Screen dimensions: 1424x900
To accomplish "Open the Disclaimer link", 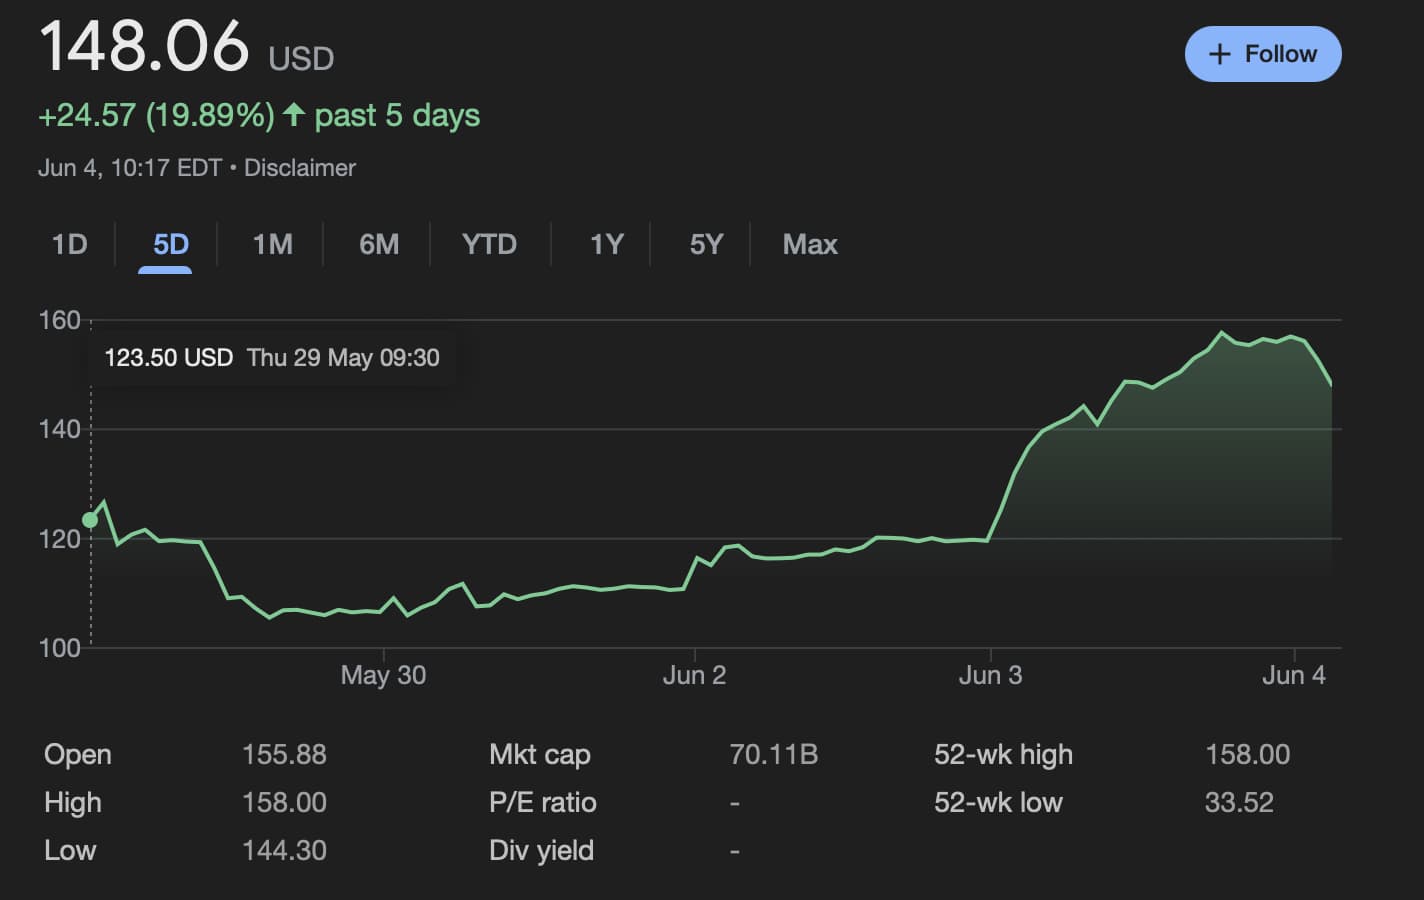I will coord(300,167).
